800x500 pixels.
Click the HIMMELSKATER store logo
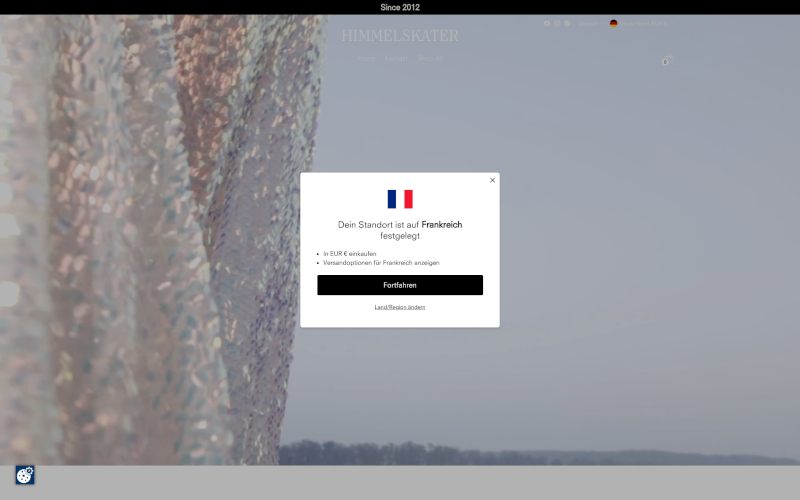click(400, 36)
